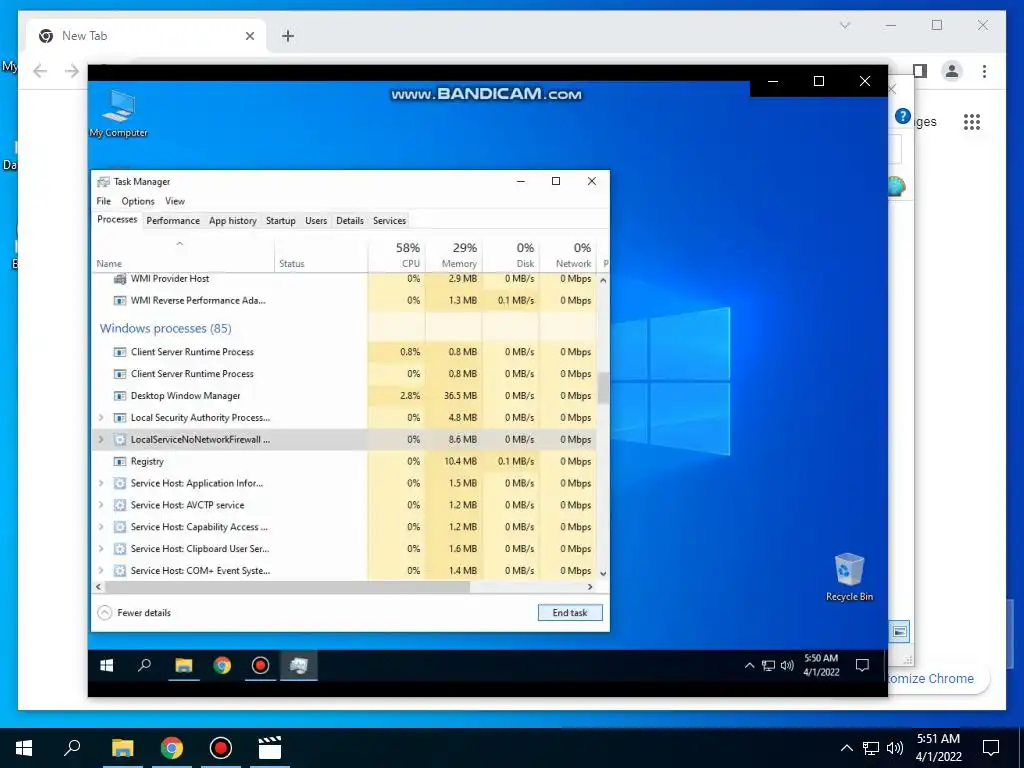This screenshot has height=768, width=1024.
Task: Switch to Performance tab
Action: (173, 221)
